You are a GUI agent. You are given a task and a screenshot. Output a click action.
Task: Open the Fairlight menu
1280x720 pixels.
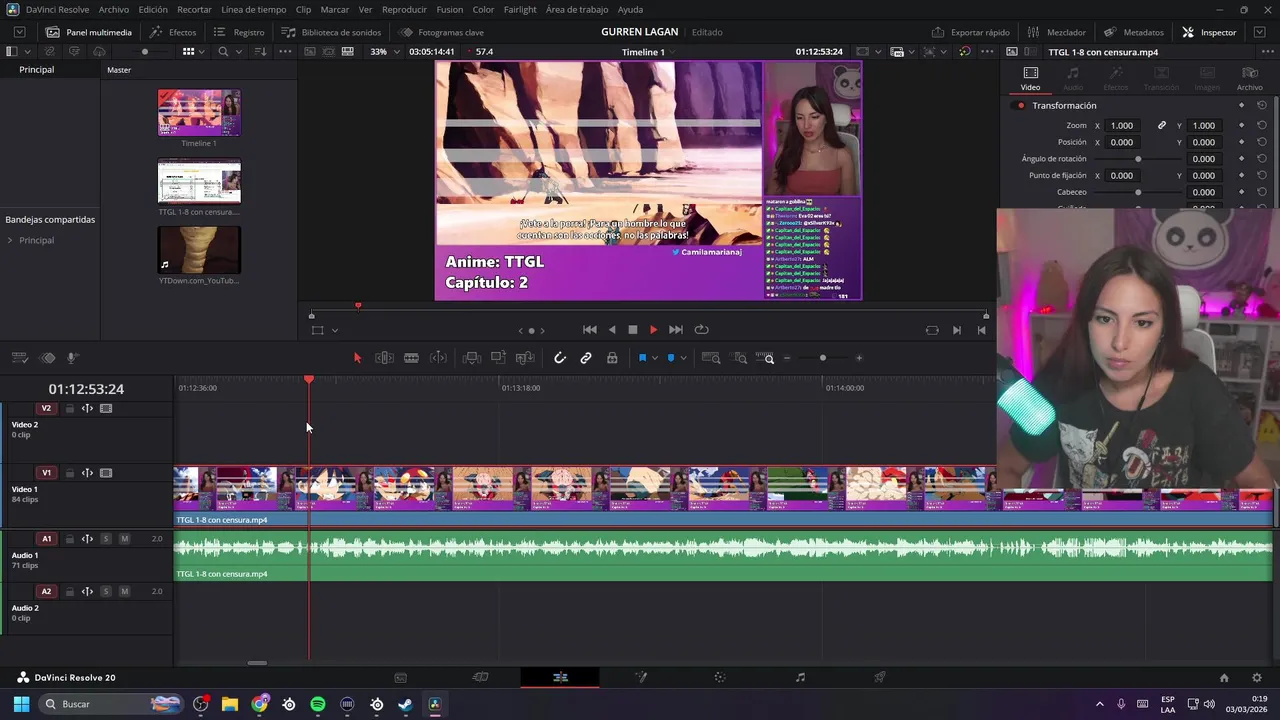pyautogui.click(x=520, y=9)
